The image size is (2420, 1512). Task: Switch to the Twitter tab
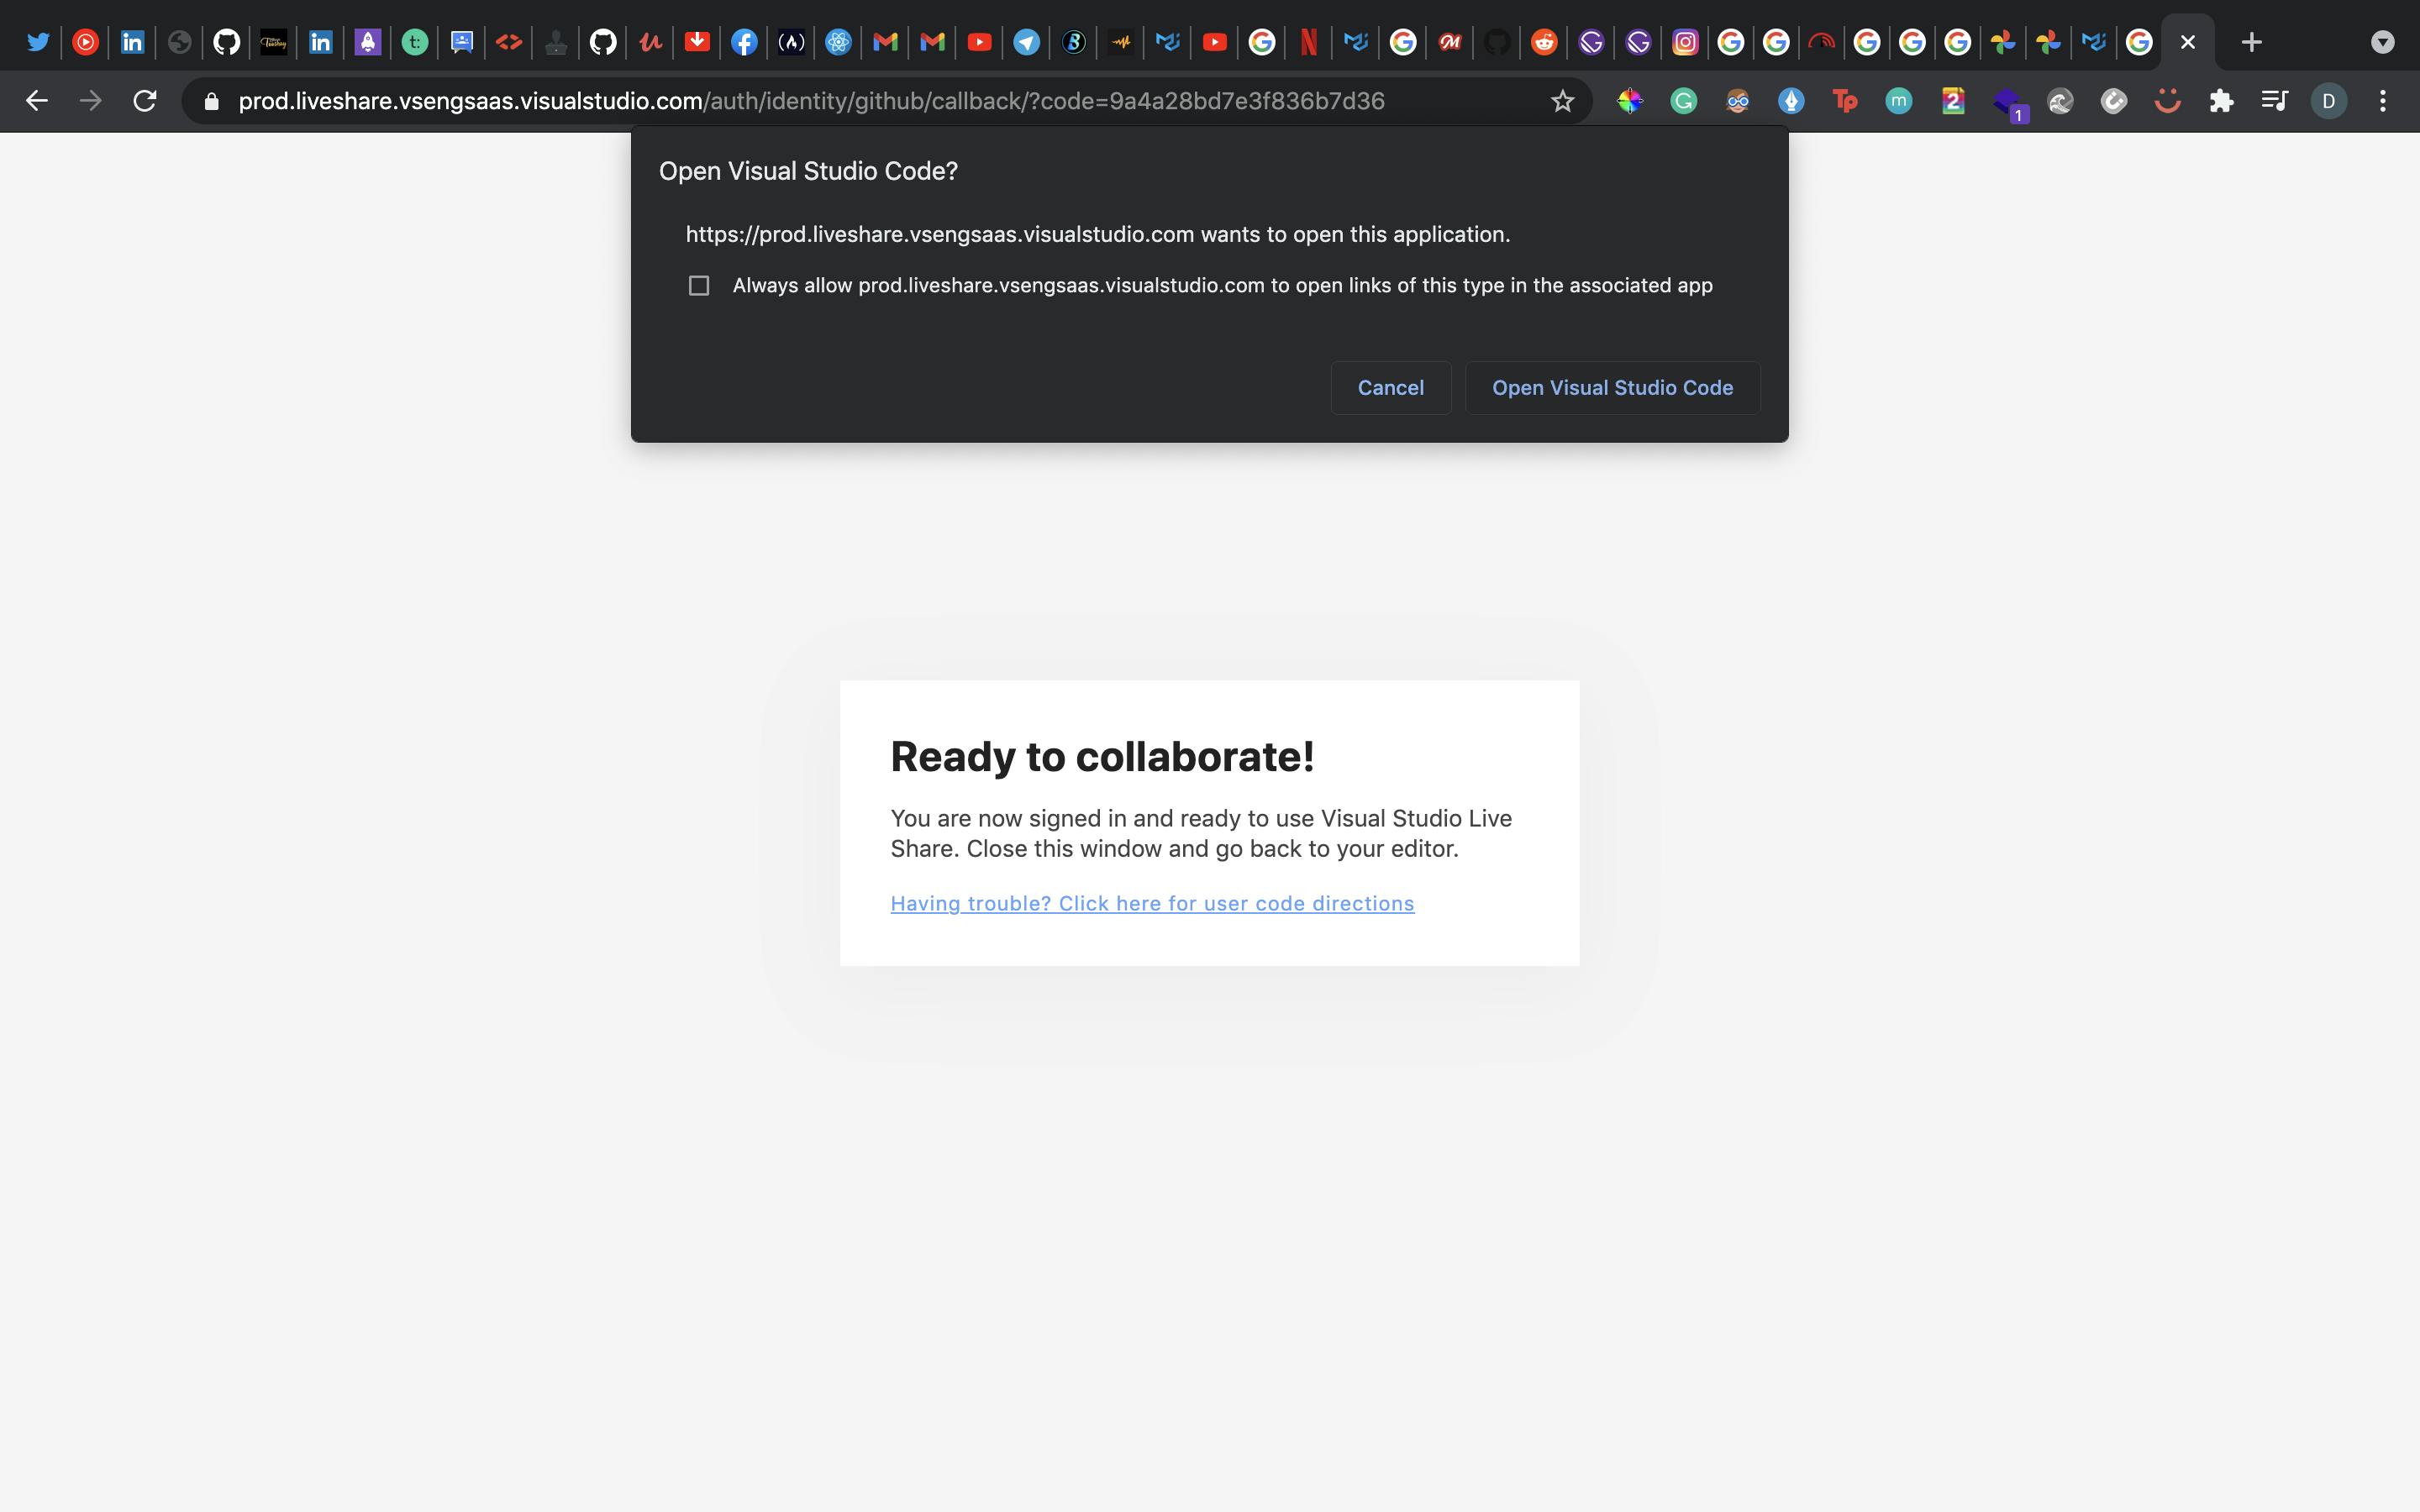coord(38,42)
